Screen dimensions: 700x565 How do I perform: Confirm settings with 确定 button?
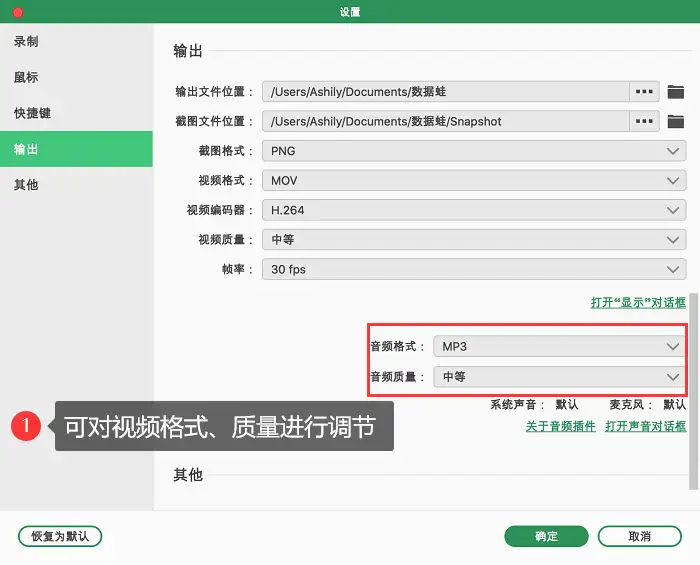(x=546, y=536)
